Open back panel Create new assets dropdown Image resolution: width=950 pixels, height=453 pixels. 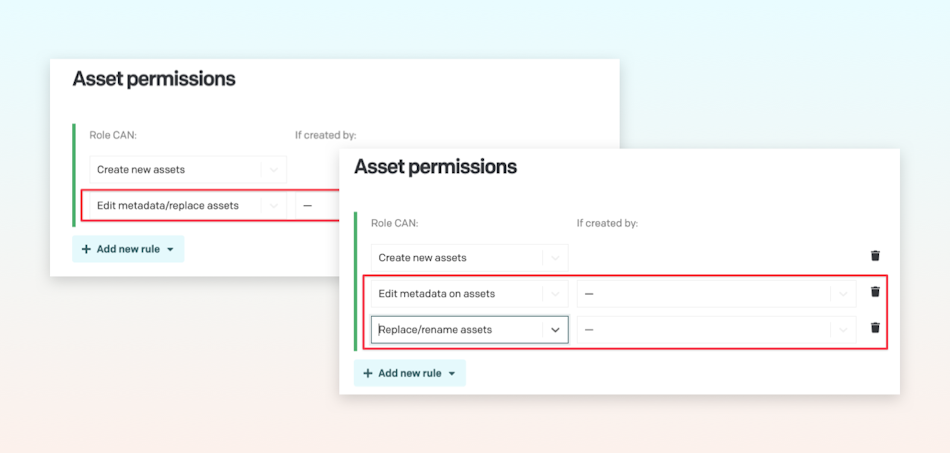click(x=188, y=170)
